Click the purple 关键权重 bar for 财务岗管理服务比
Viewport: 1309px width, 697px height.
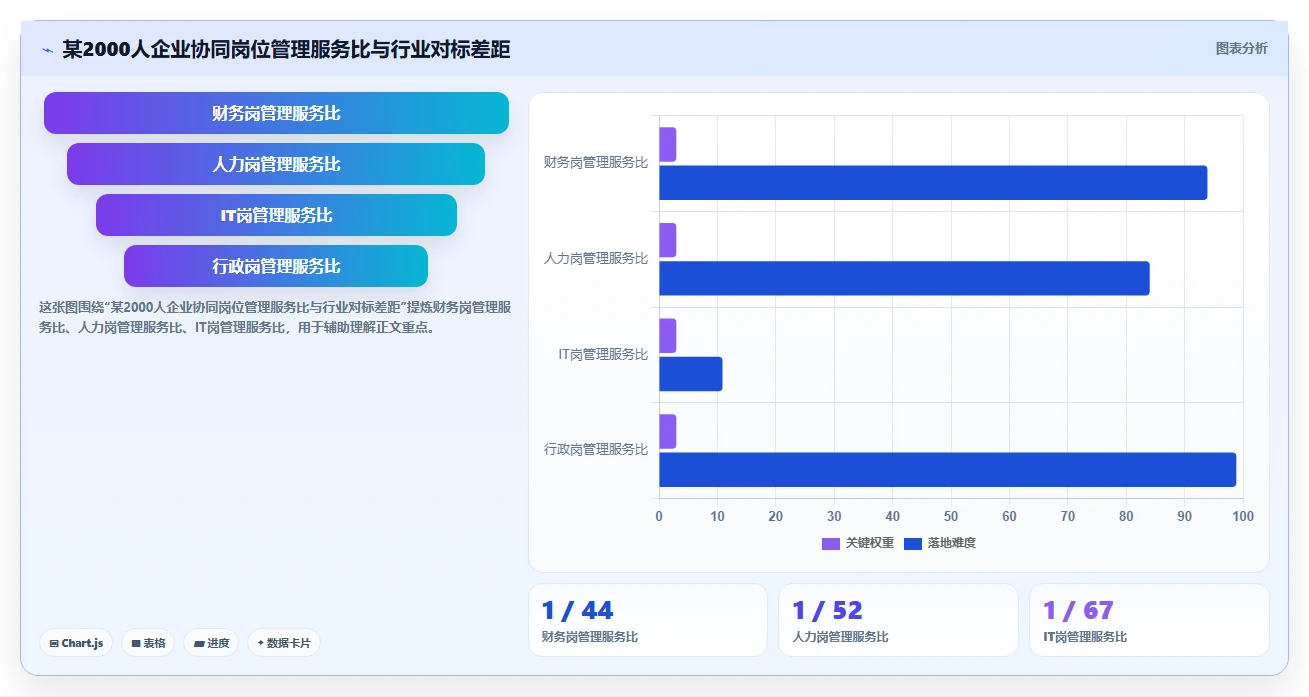point(667,145)
